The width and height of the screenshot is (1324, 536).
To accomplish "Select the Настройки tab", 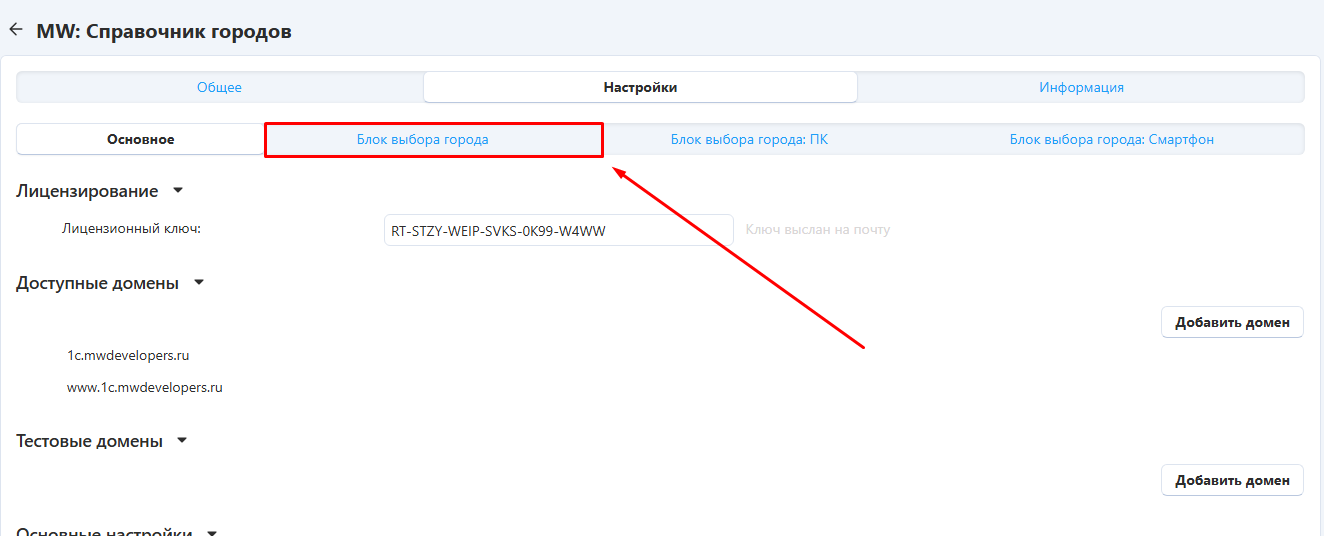I will (x=640, y=87).
